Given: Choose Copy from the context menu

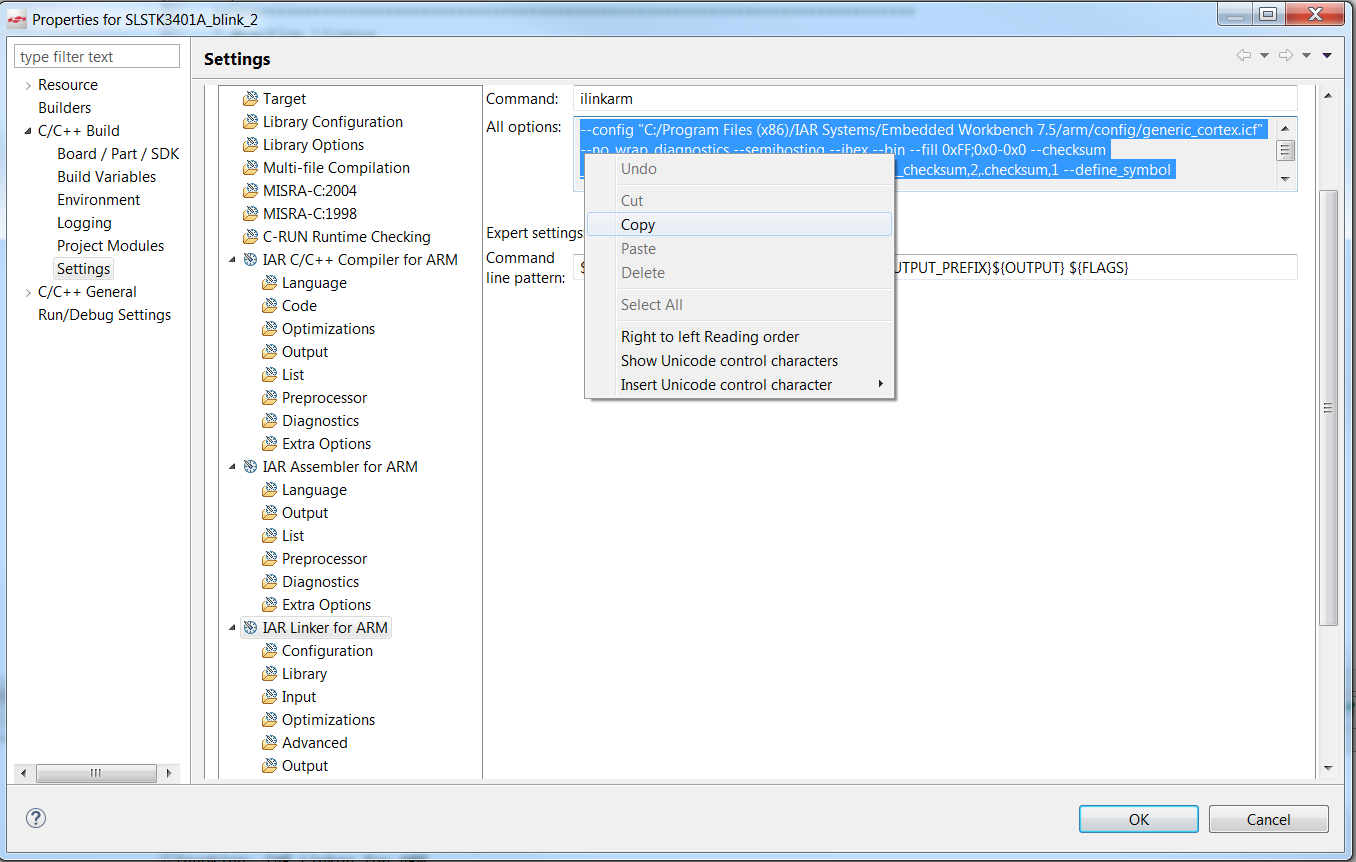Looking at the screenshot, I should coord(638,225).
